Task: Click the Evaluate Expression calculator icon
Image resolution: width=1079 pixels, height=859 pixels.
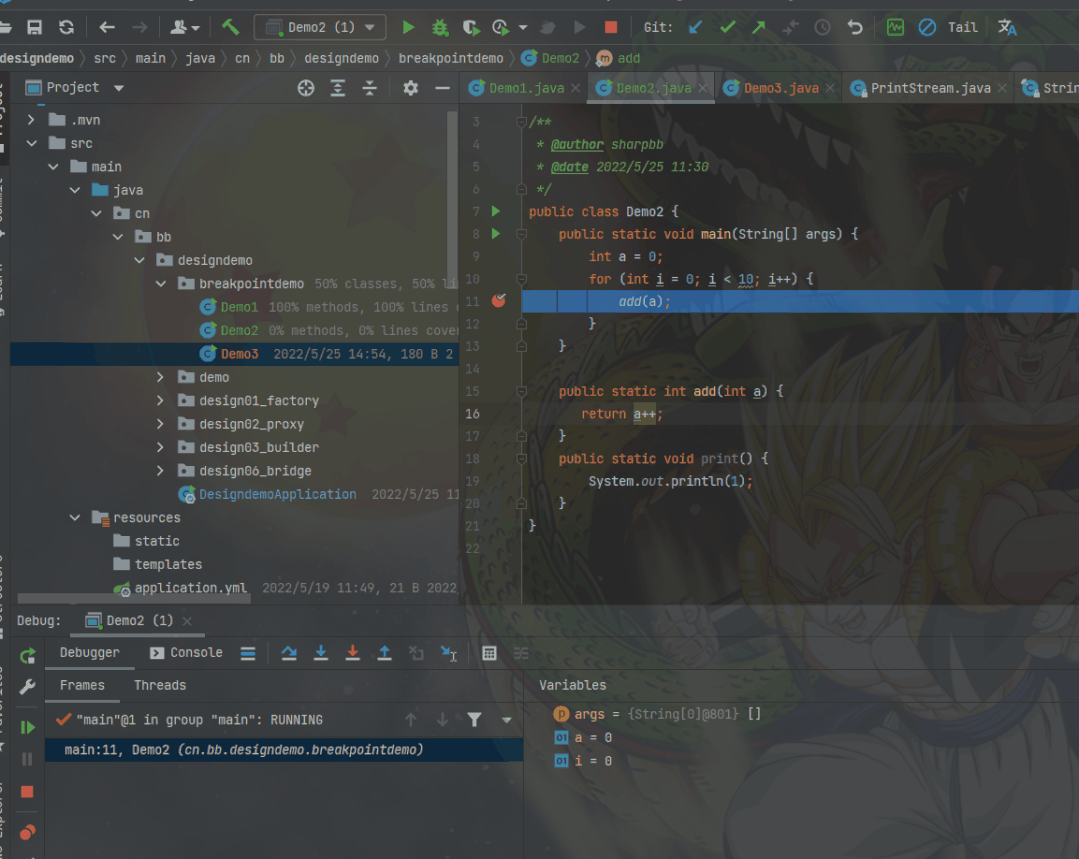Action: pos(489,653)
